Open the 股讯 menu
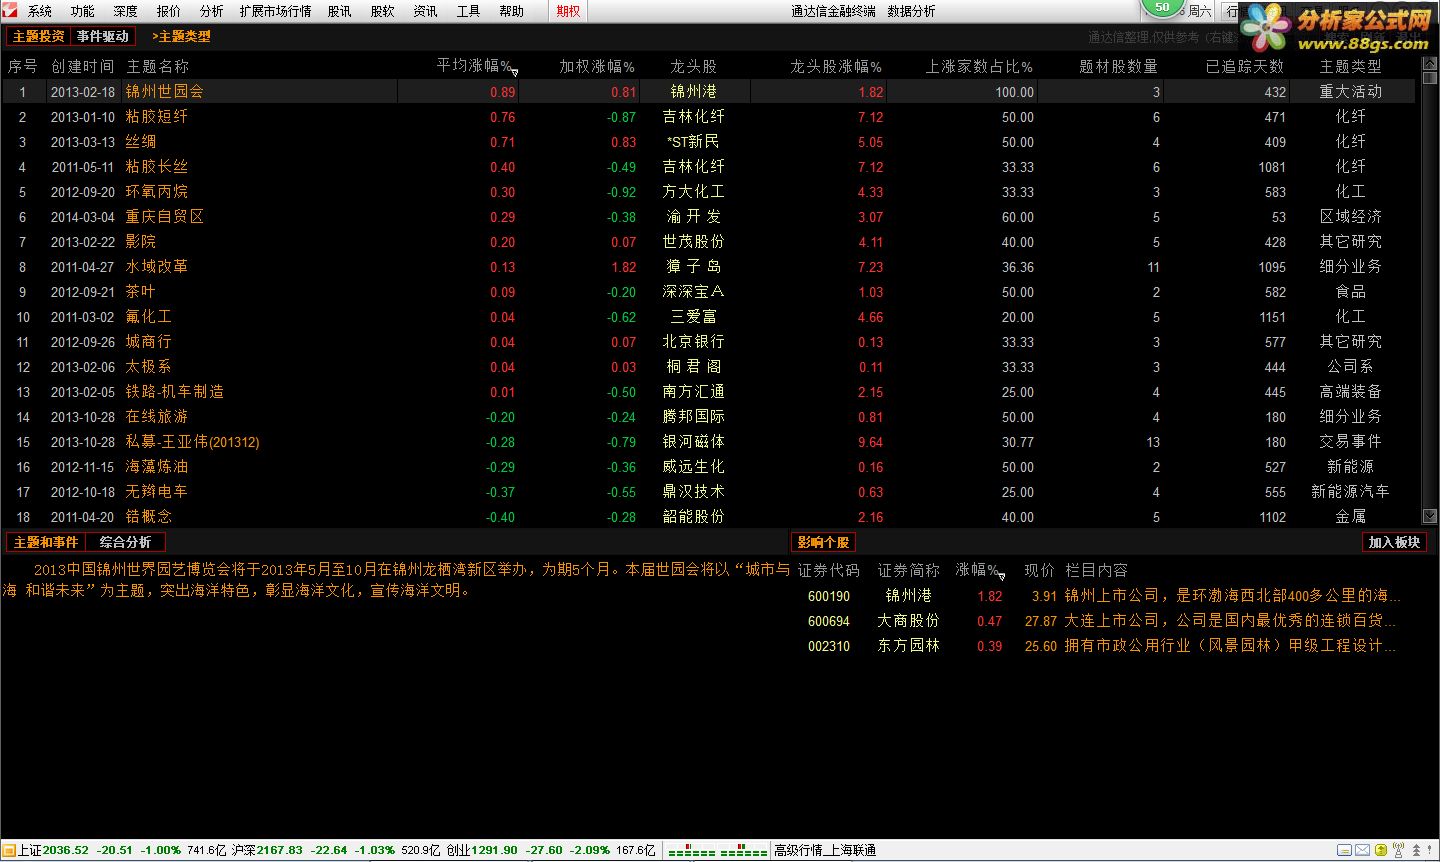Viewport: 1440px width, 862px height. pyautogui.click(x=339, y=11)
